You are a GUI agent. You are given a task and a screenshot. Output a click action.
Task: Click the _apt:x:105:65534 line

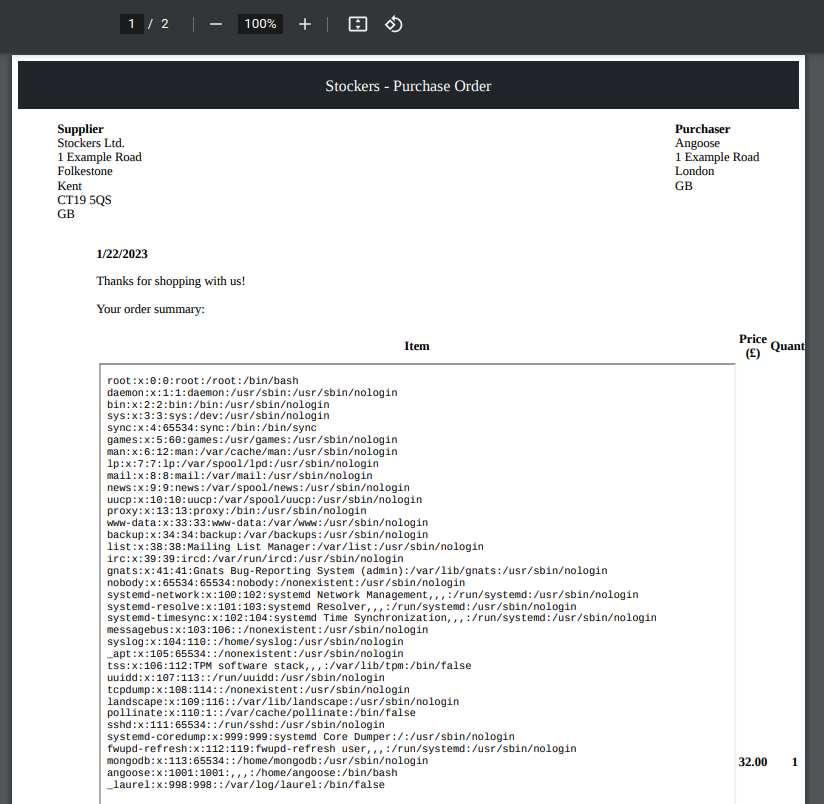point(255,654)
